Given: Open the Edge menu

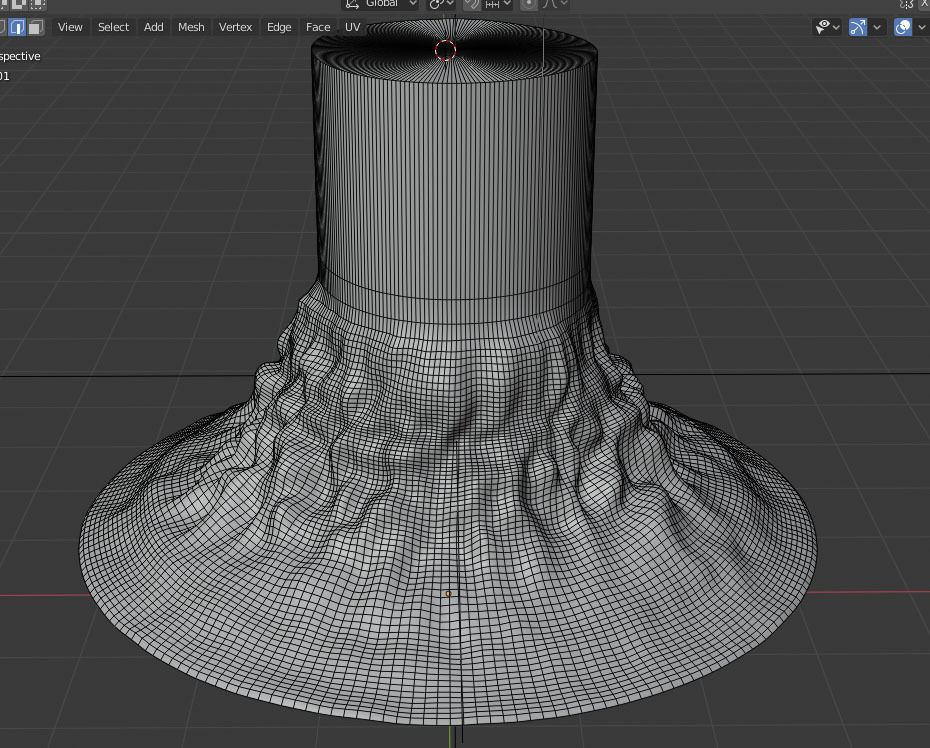Looking at the screenshot, I should pos(279,27).
